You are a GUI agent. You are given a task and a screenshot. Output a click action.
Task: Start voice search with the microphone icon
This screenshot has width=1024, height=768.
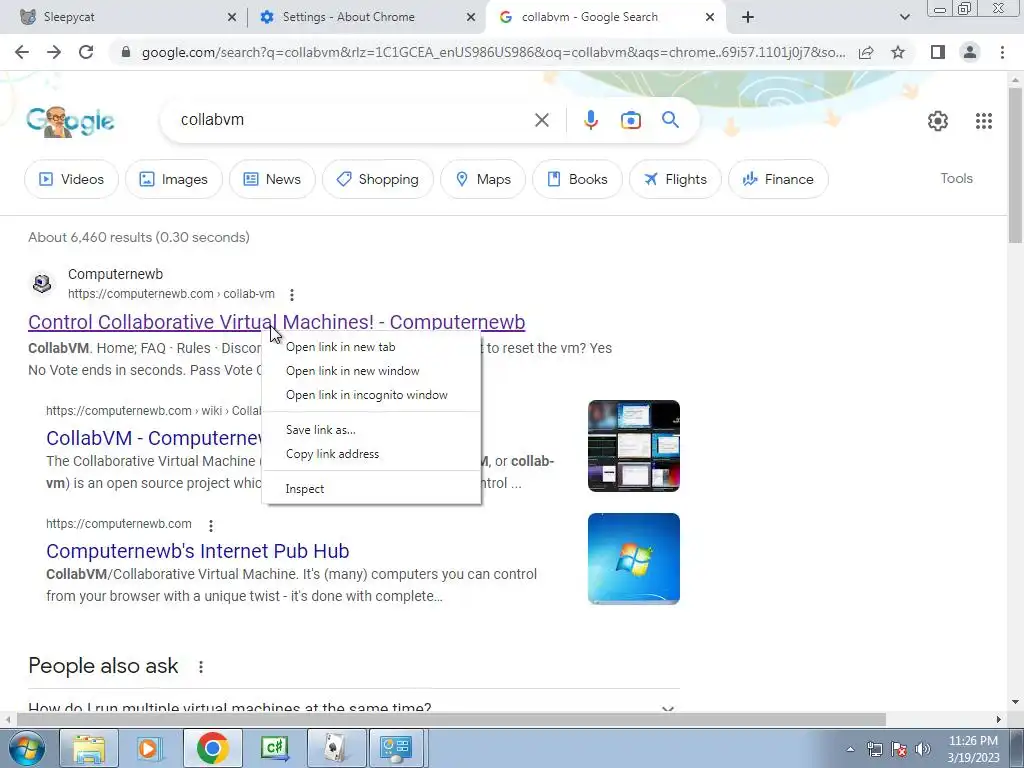(590, 120)
